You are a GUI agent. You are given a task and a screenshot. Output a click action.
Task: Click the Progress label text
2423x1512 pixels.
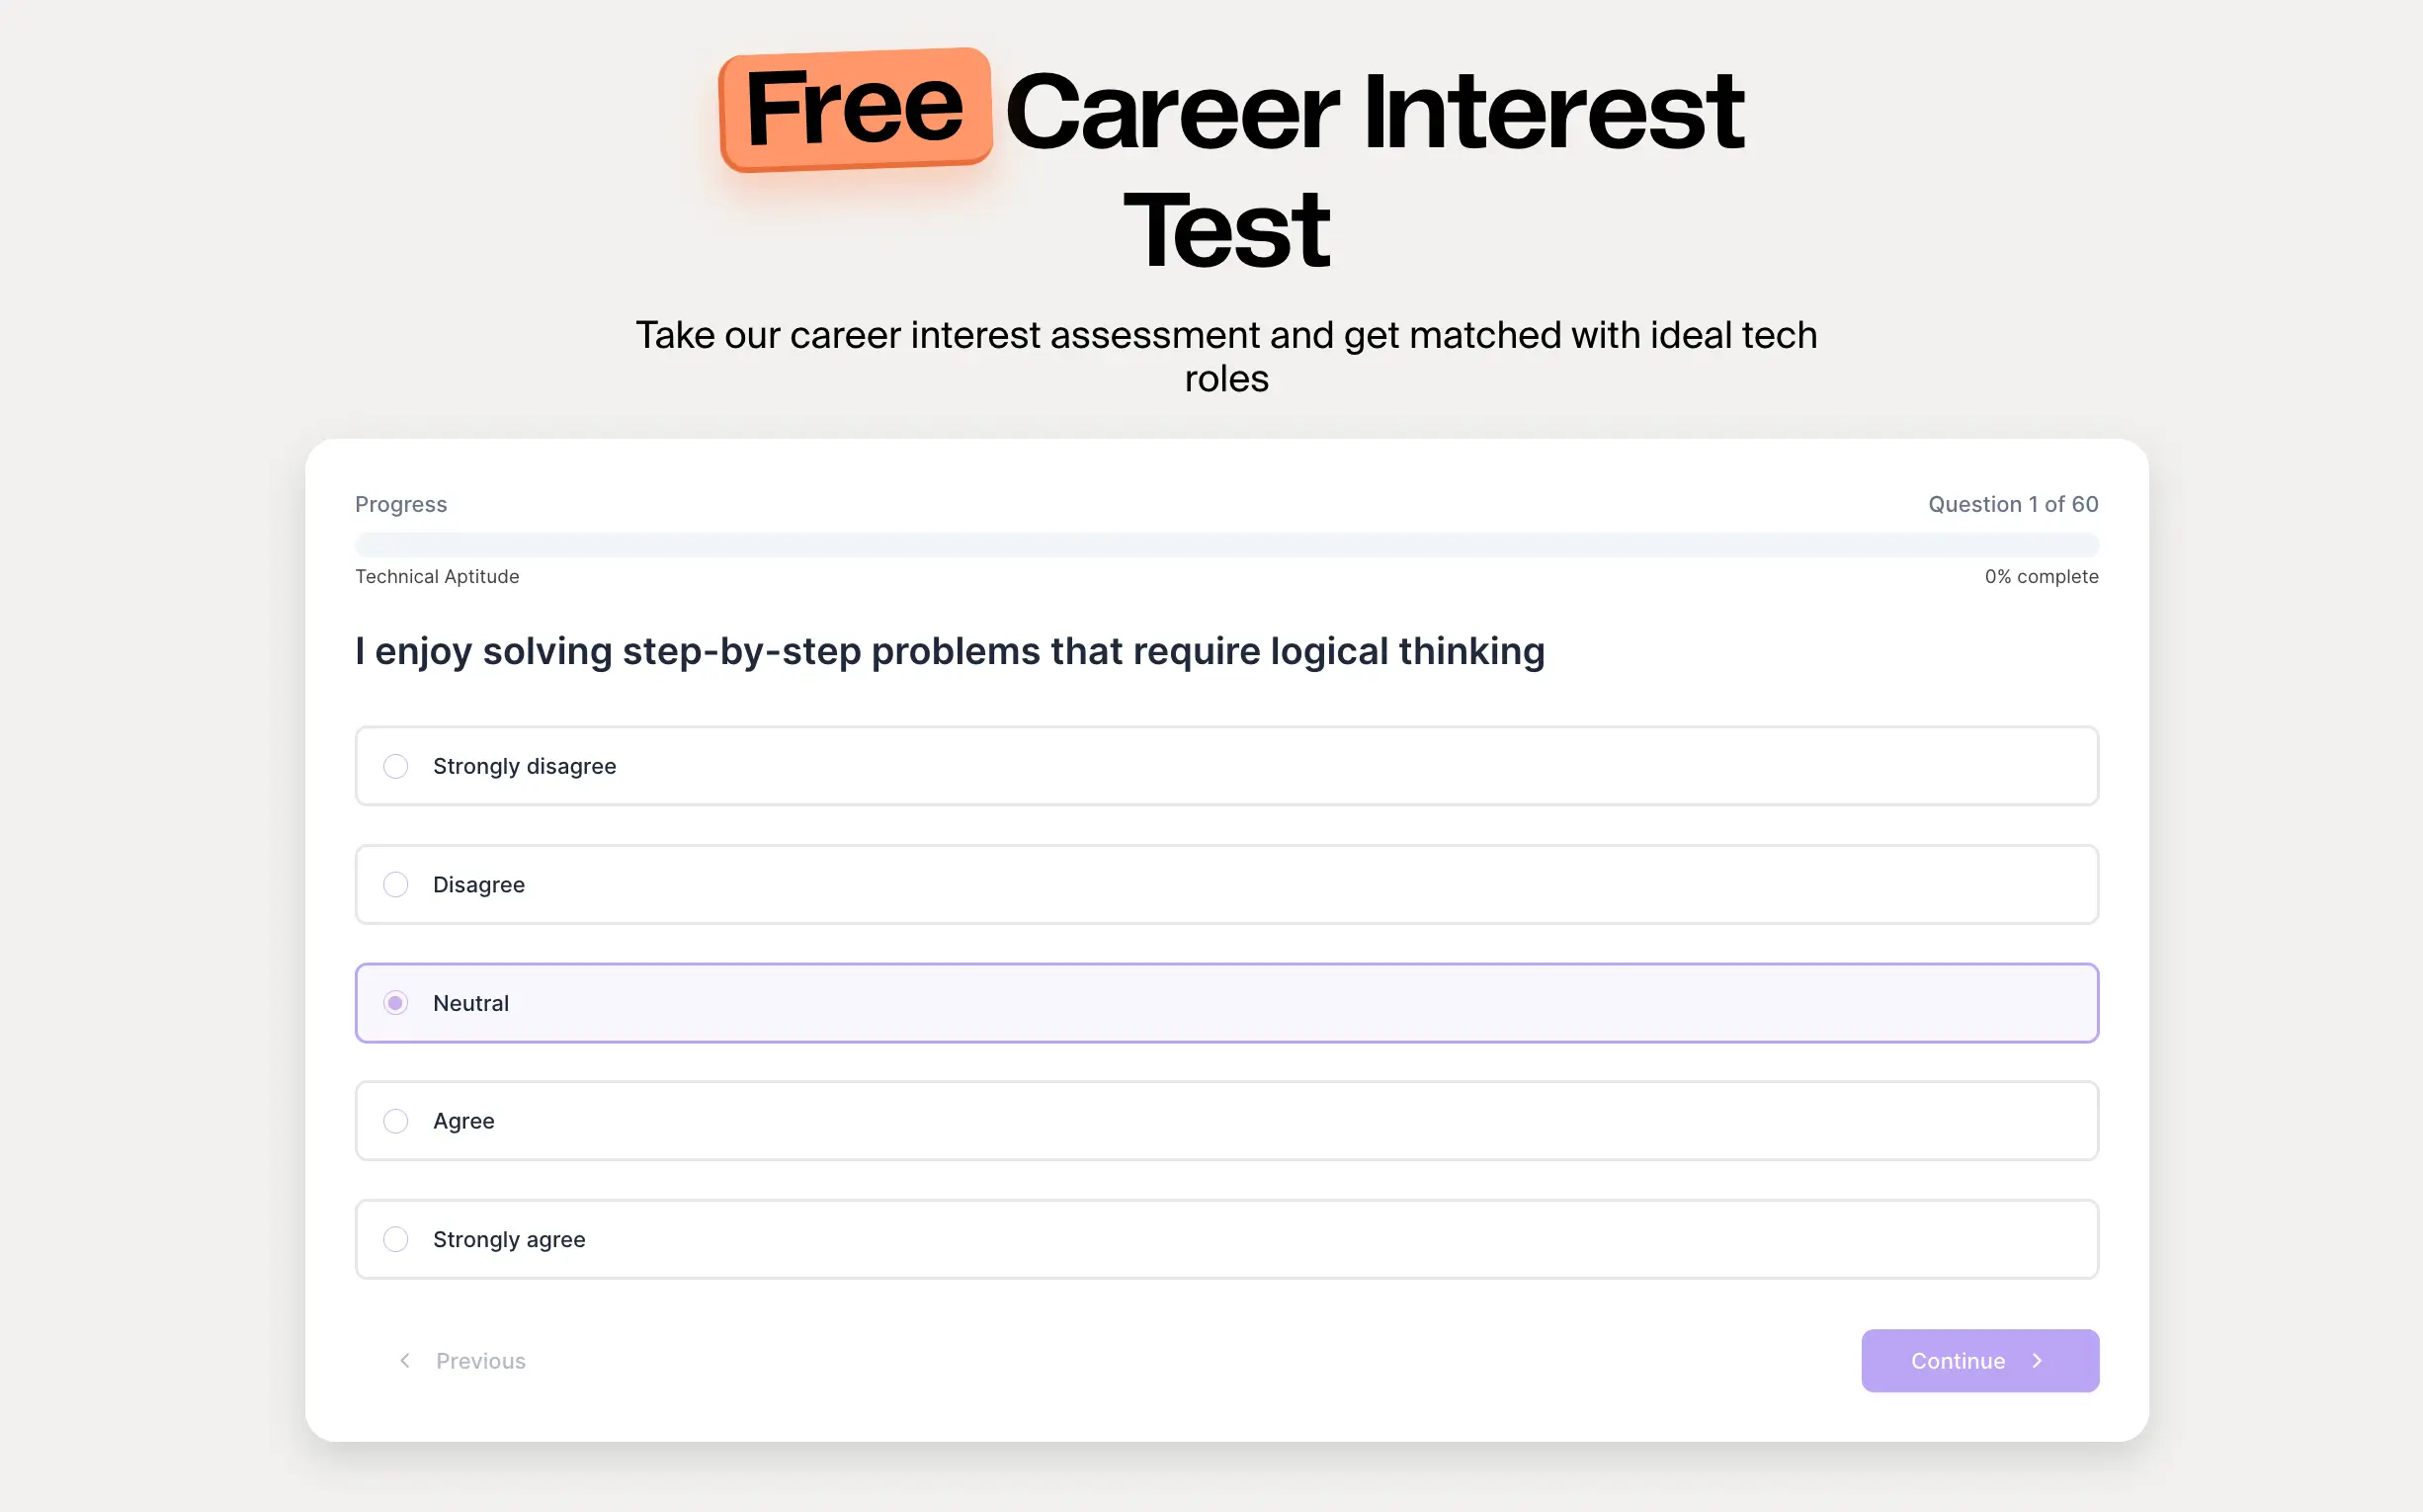(x=401, y=504)
